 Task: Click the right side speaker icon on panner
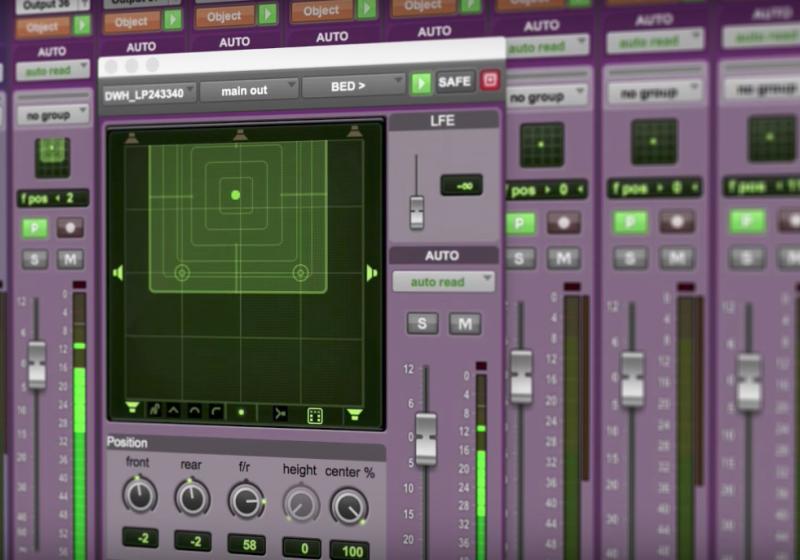[372, 273]
